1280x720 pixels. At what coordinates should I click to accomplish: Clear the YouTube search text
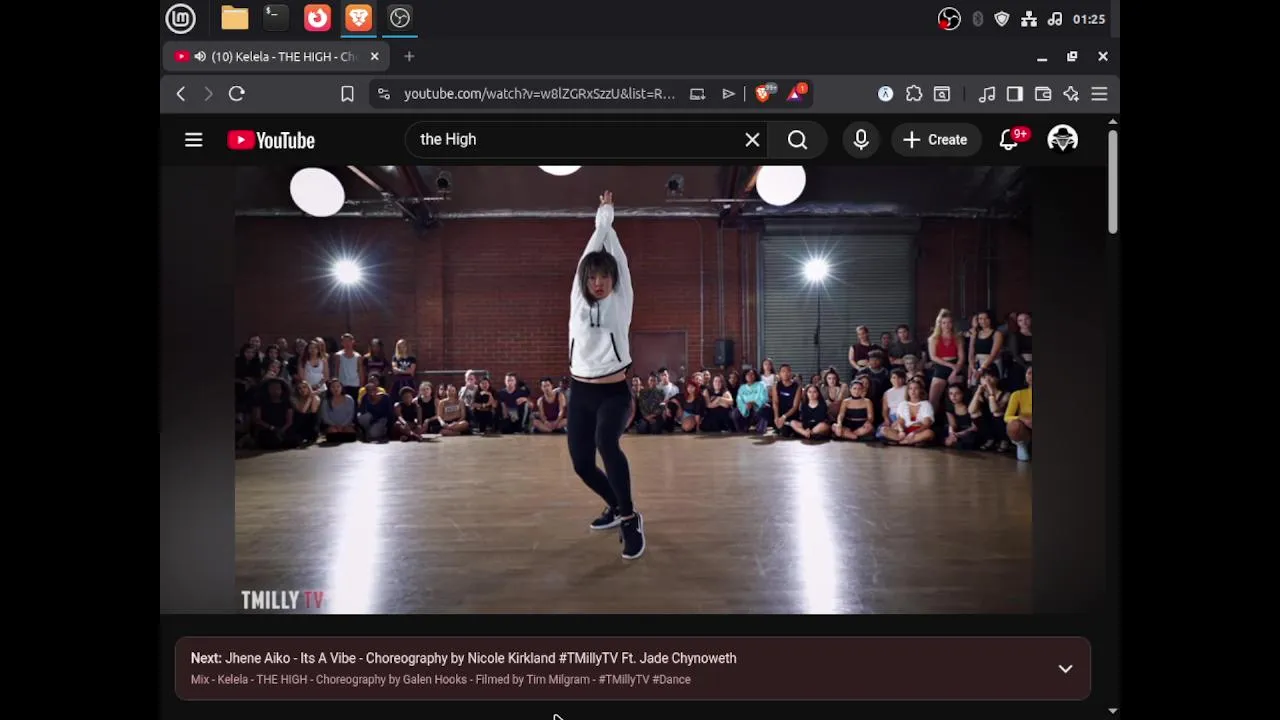752,140
